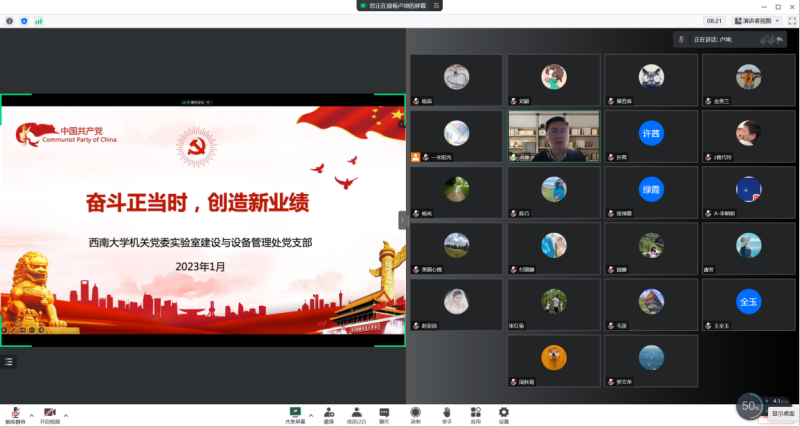Image resolution: width=800 pixels, height=427 pixels.
Task: Click the meeting info icon at top left
Action: click(x=9, y=21)
